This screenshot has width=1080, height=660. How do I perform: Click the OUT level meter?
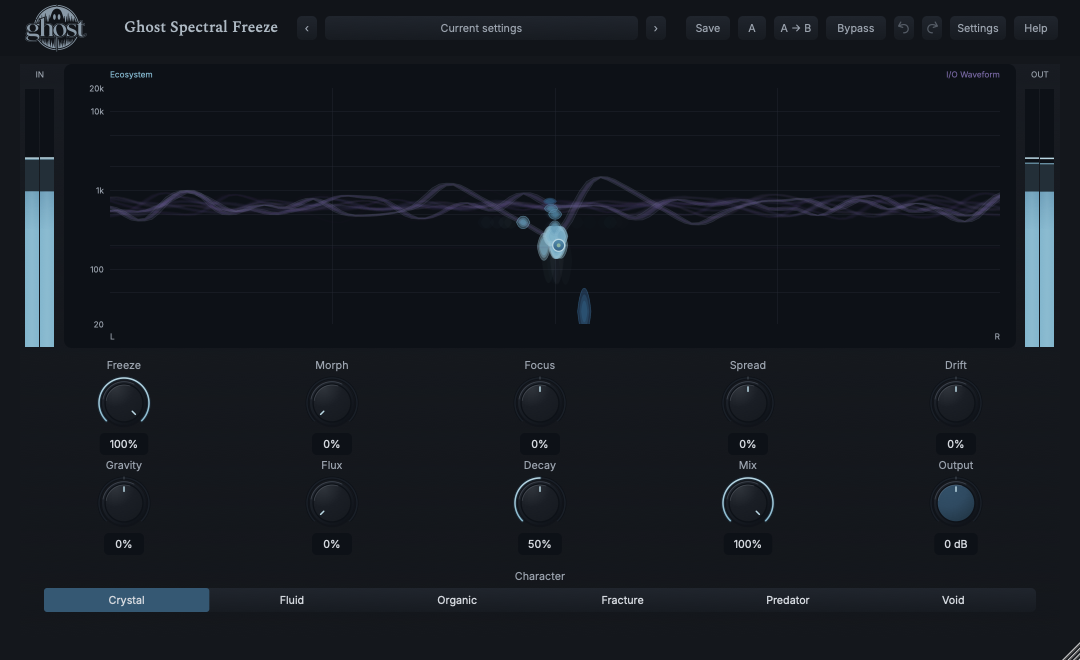coord(1039,218)
